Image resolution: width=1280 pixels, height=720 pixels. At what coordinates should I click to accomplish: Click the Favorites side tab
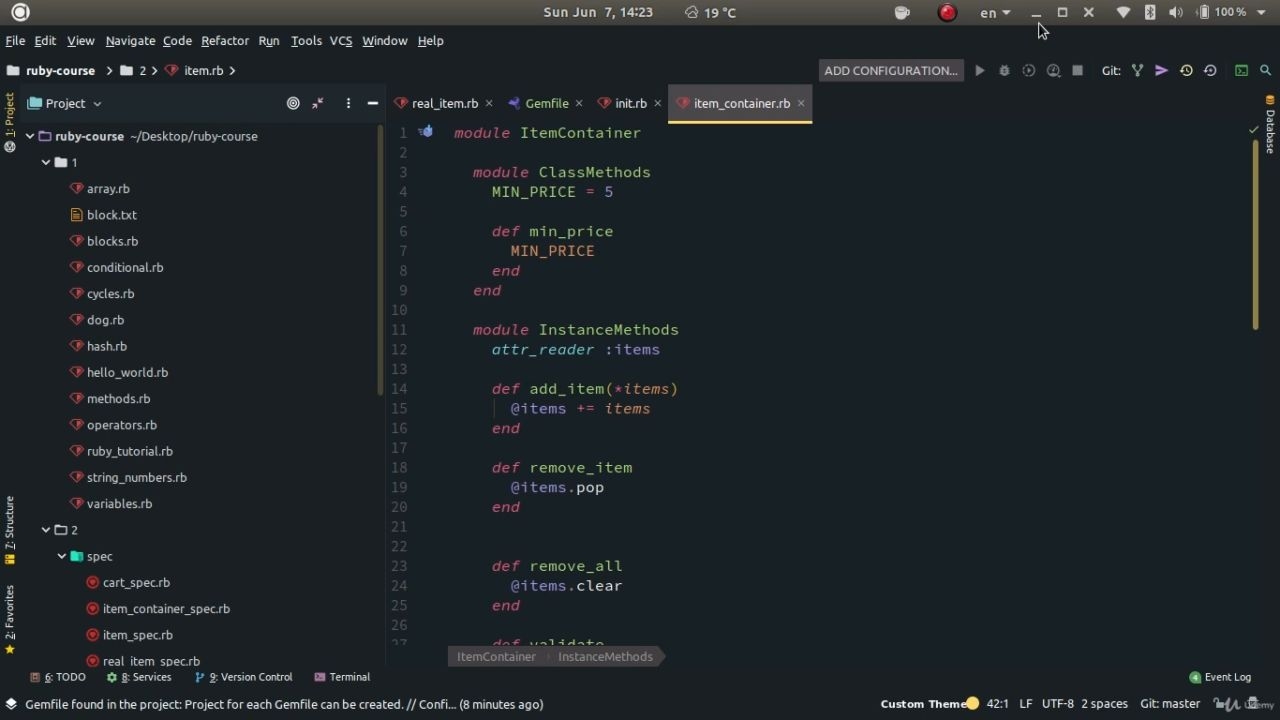click(10, 619)
